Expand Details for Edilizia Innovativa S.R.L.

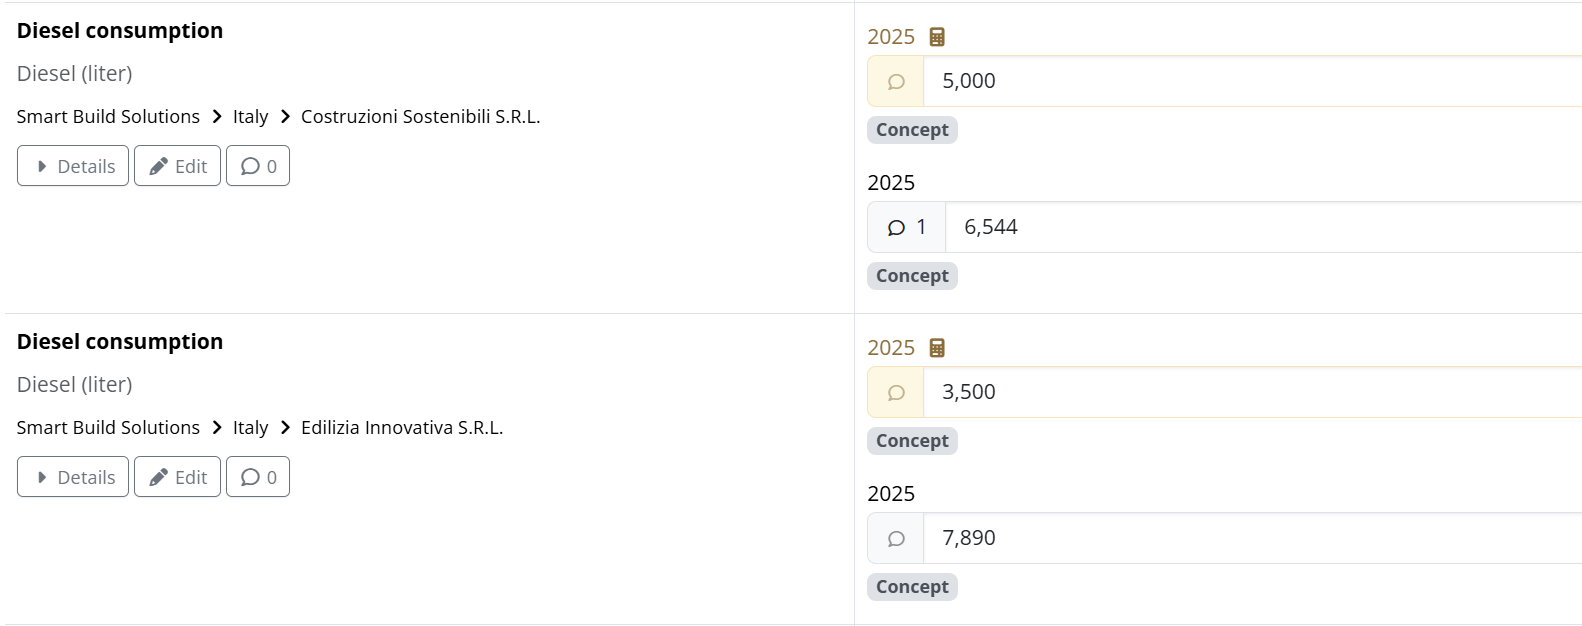point(73,477)
